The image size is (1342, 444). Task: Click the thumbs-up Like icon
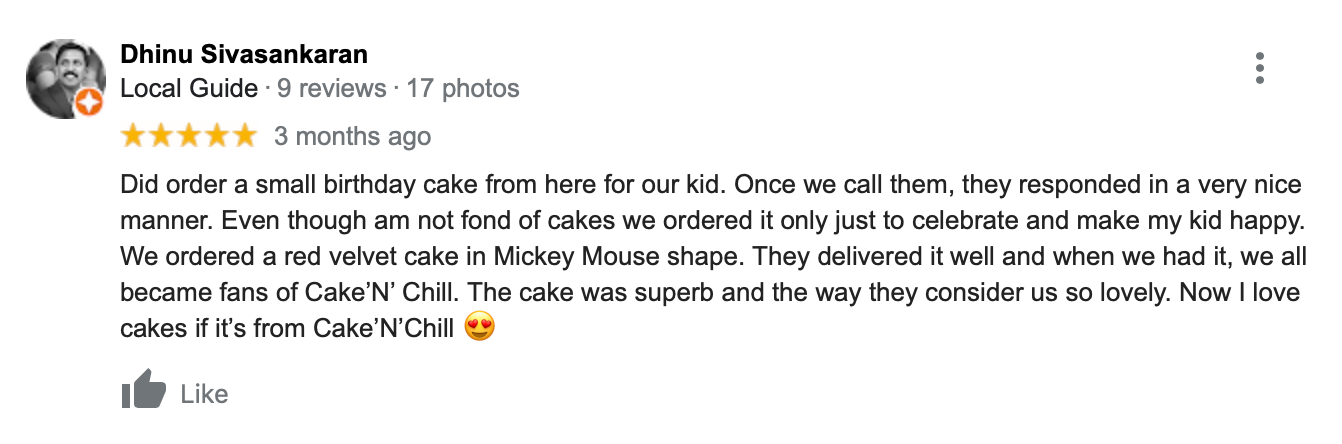pos(143,392)
